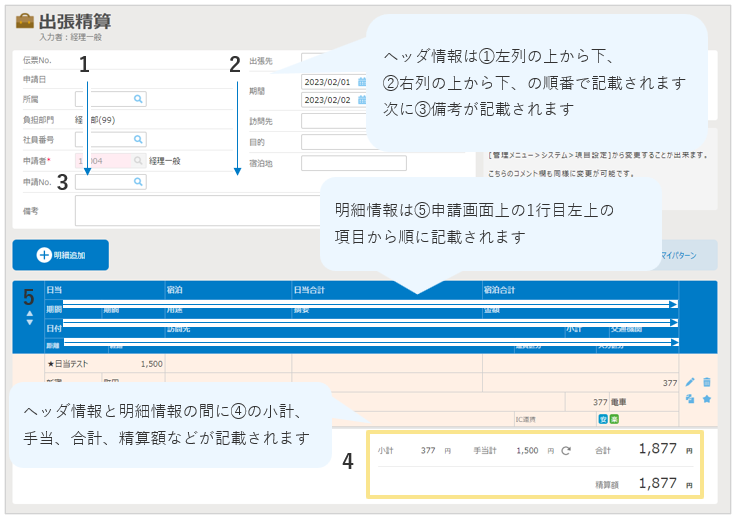Click the search icon in 社員番号 field
734x516 pixels.
[x=138, y=139]
